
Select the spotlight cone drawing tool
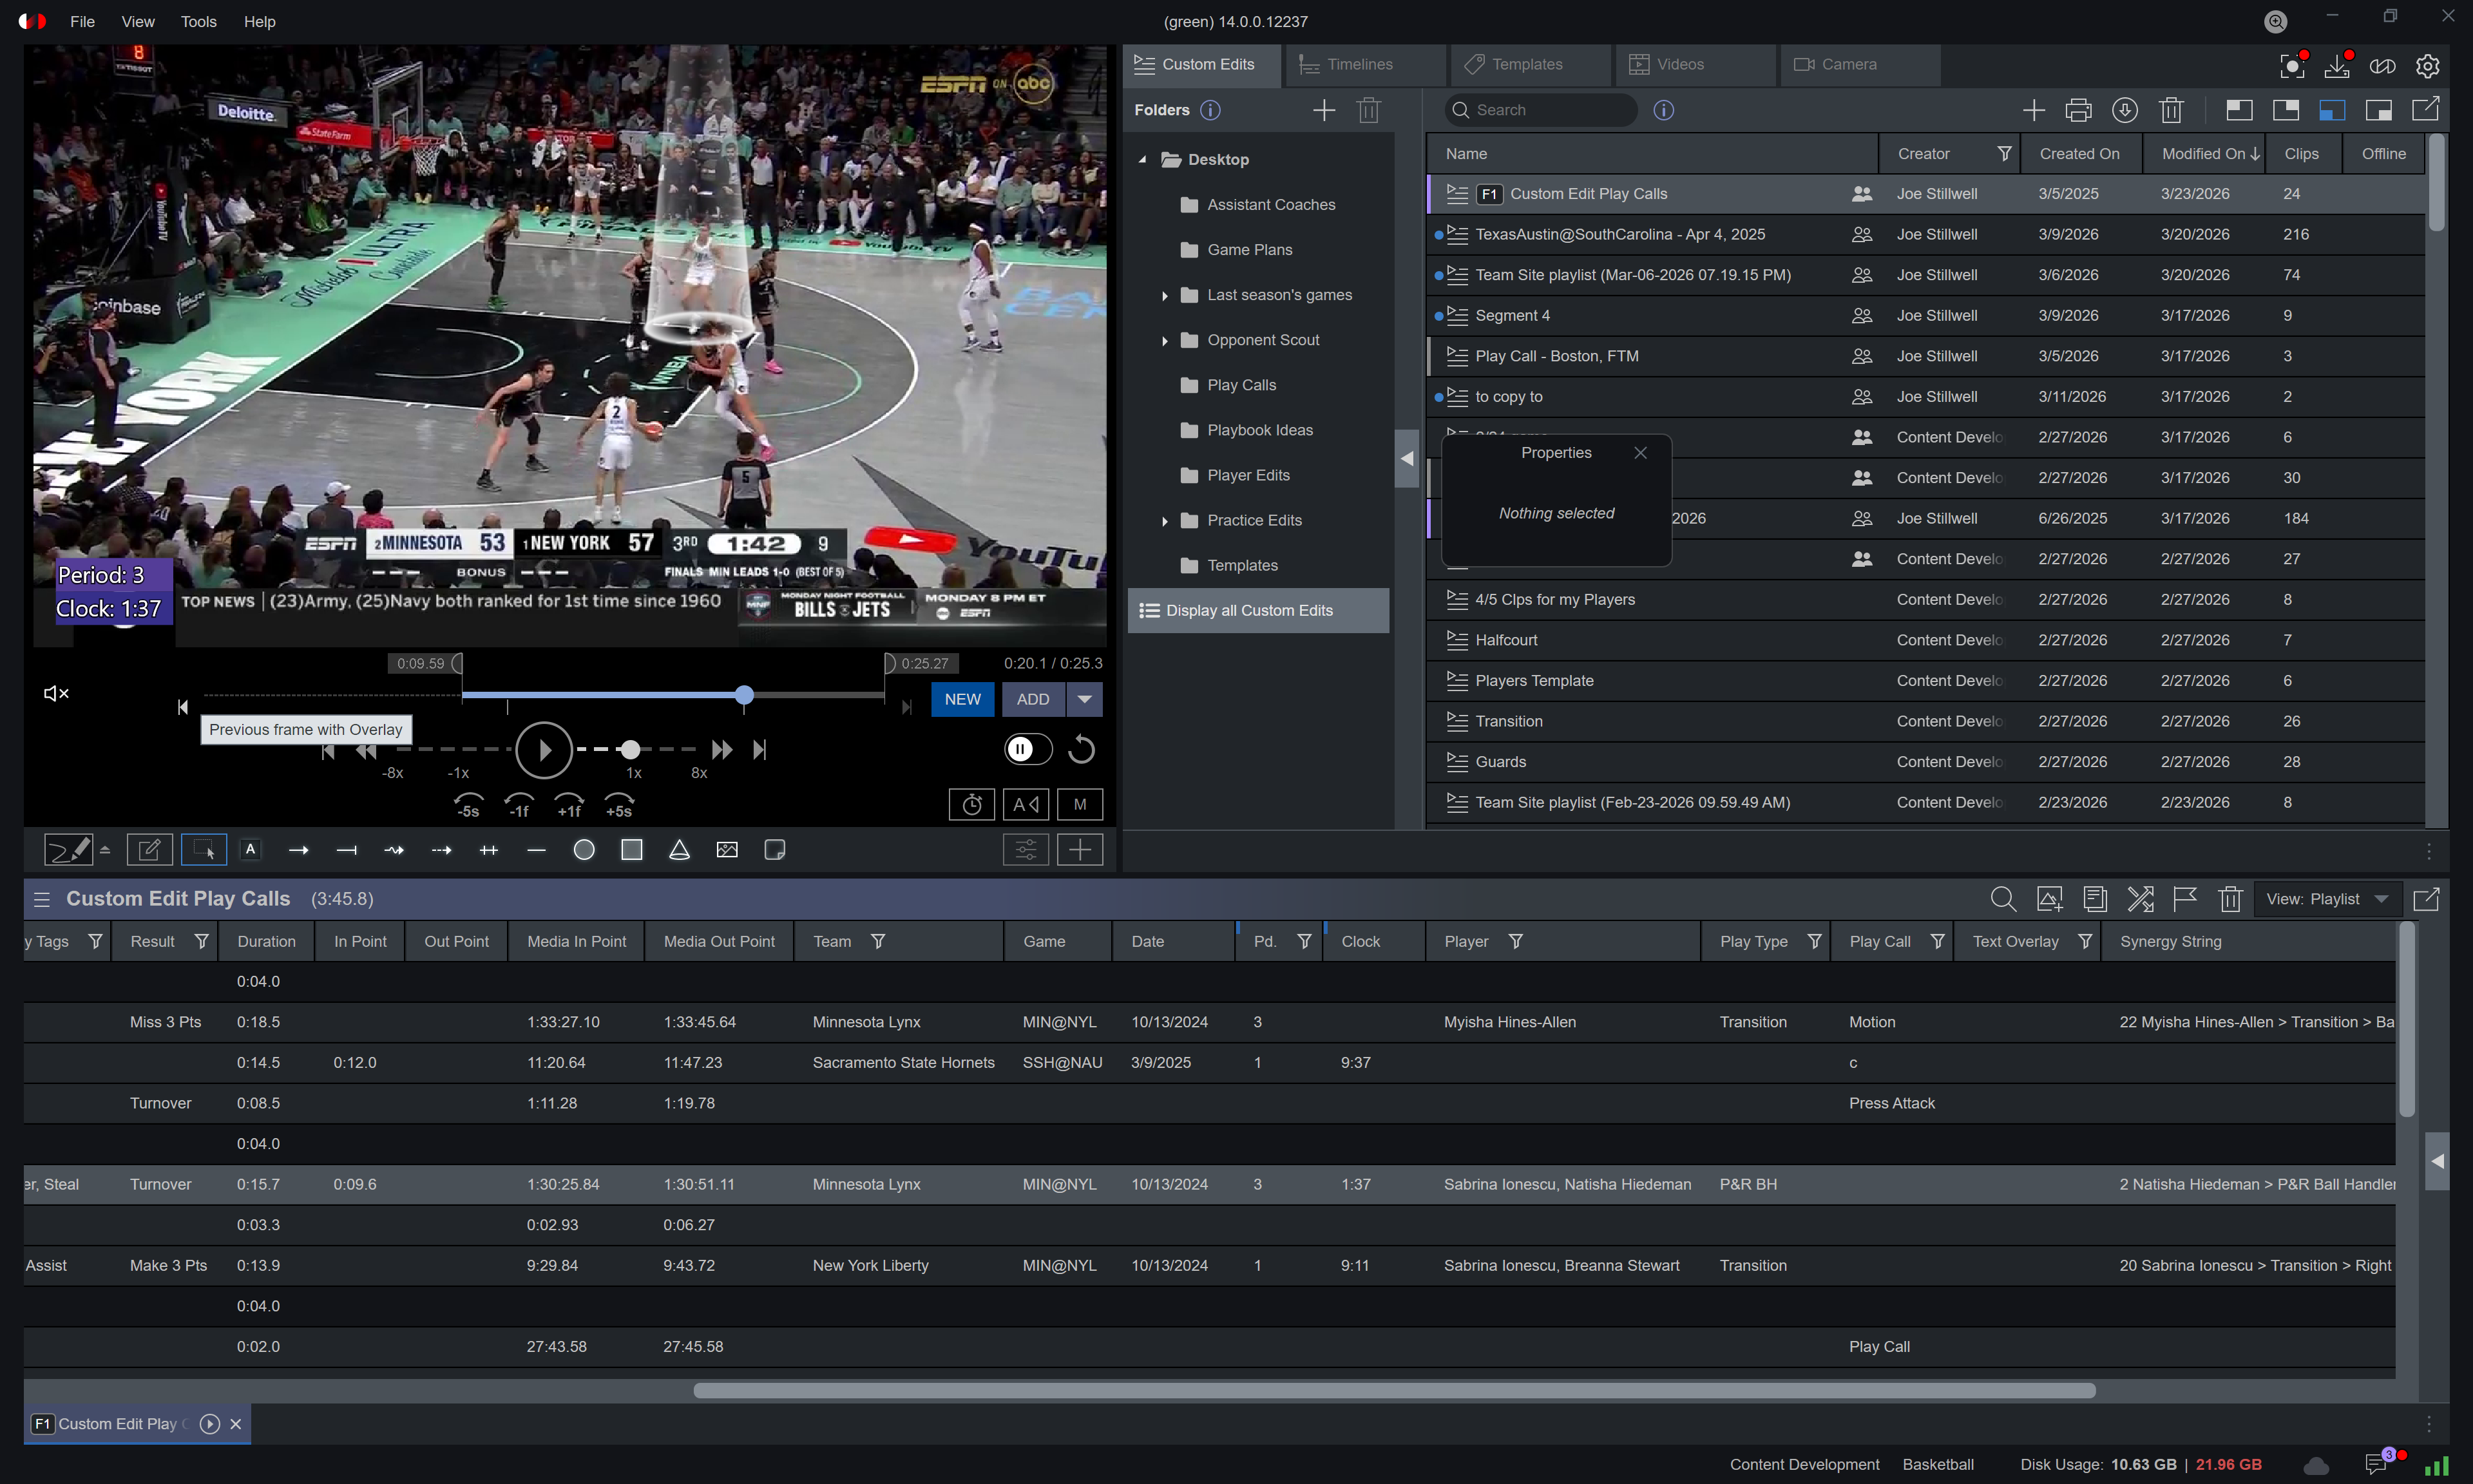(679, 850)
